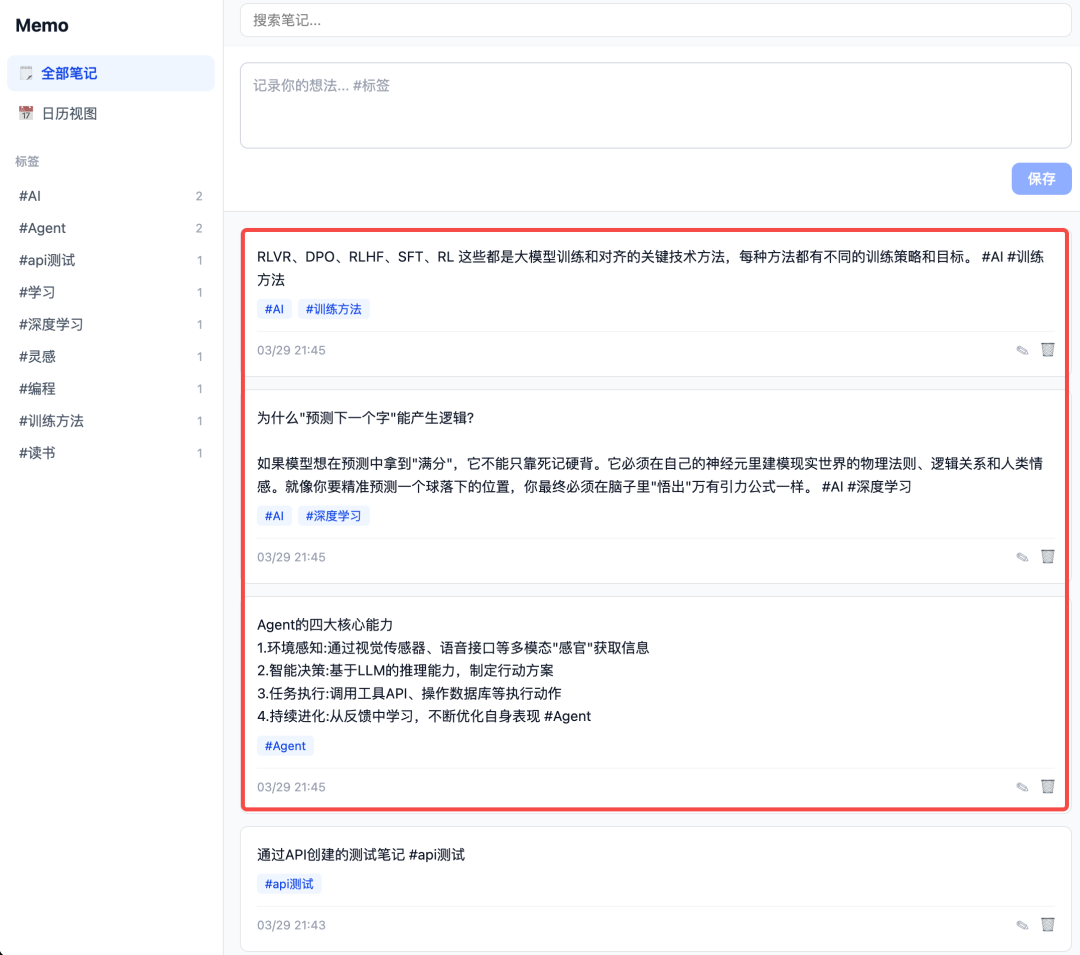
Task: Click the 保存 button
Action: 1041,178
